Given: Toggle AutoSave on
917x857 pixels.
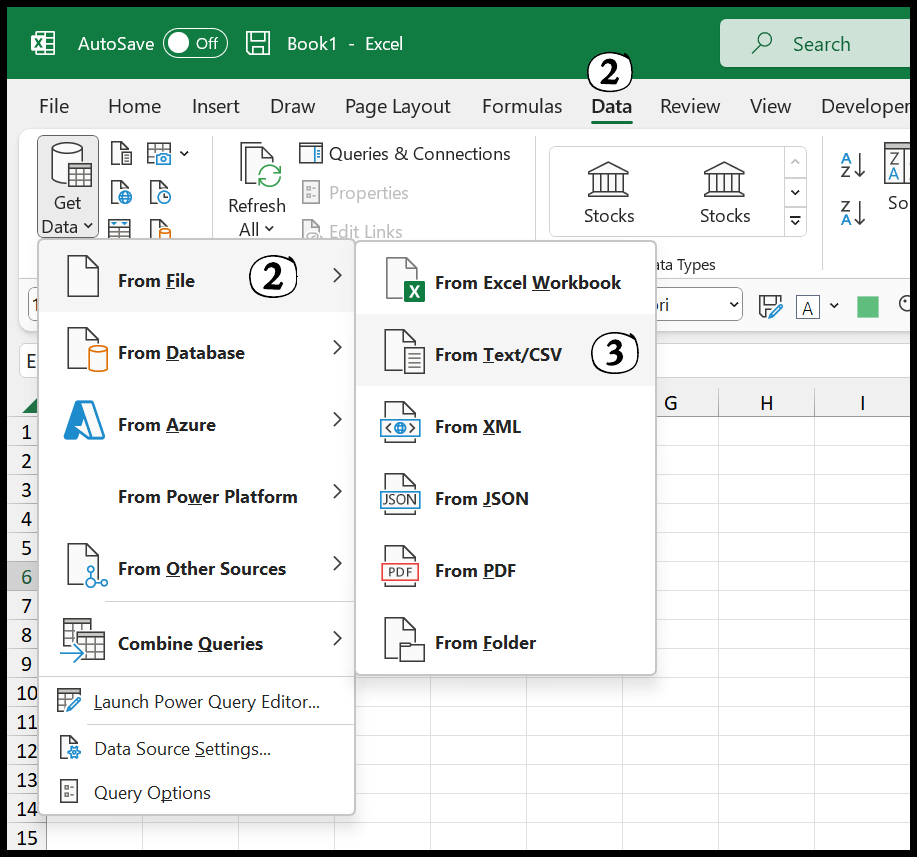Looking at the screenshot, I should pos(194,43).
